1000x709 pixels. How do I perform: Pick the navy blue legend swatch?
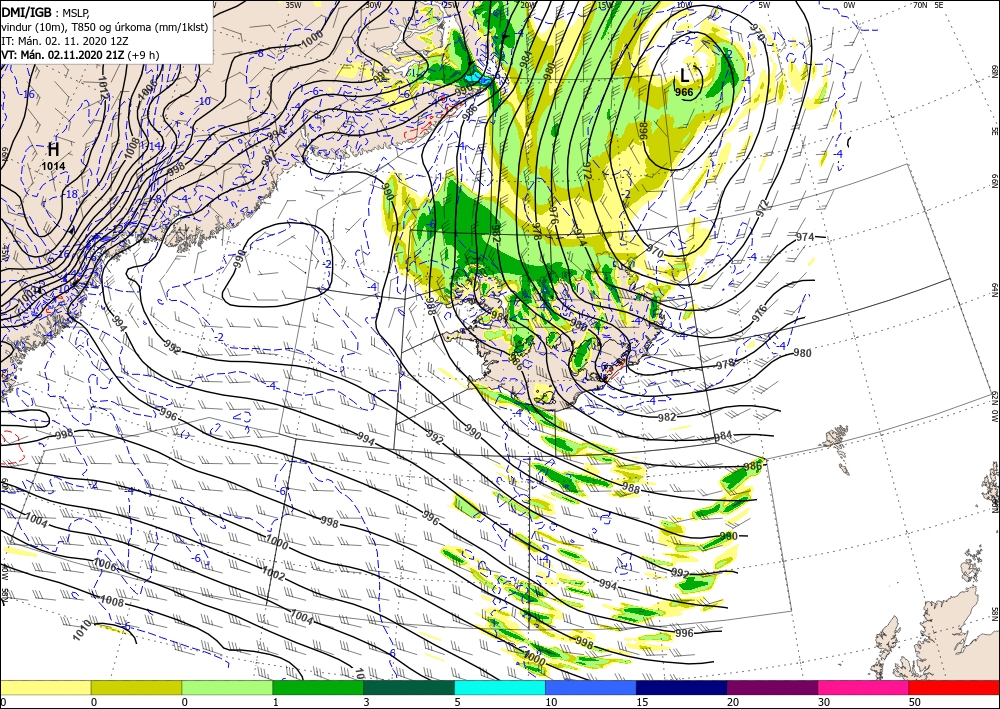[682, 687]
